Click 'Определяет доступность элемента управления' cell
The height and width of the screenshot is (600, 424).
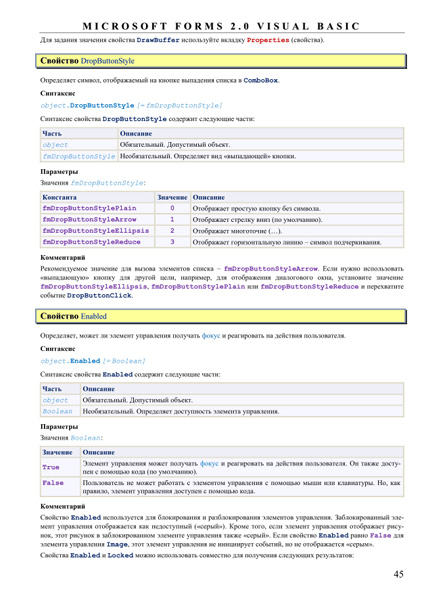[x=243, y=411]
